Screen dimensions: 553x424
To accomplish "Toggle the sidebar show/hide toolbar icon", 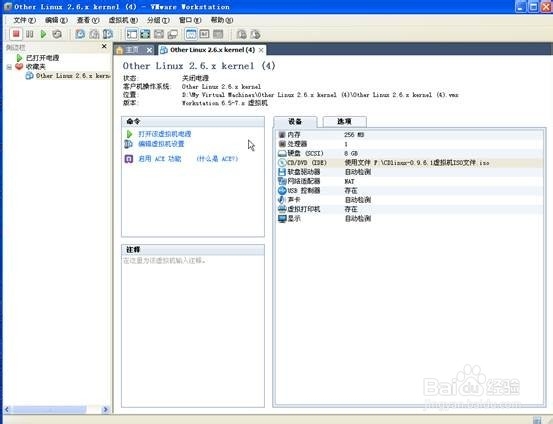I will (x=132, y=34).
